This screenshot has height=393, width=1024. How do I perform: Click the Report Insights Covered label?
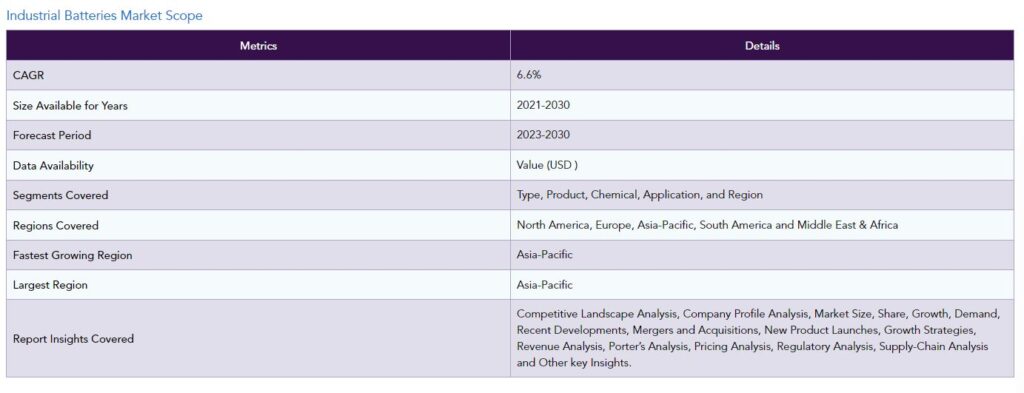(73, 339)
